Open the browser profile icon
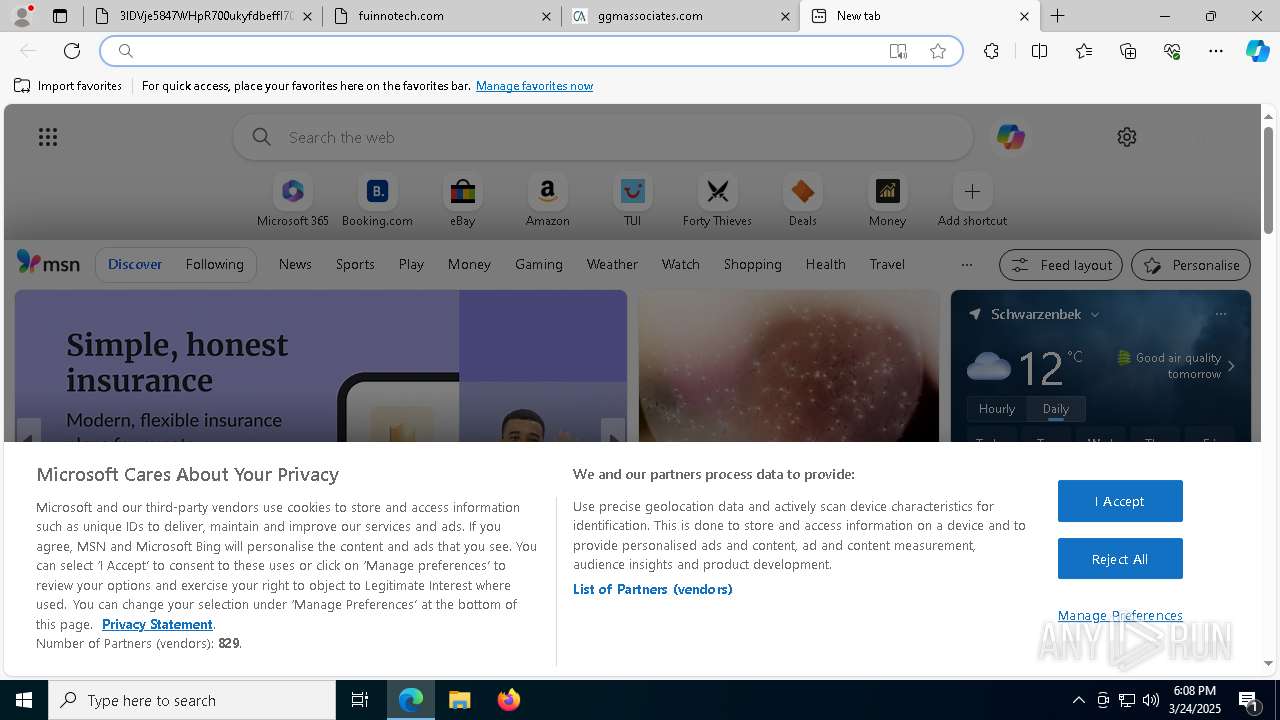This screenshot has width=1280, height=720. coord(21,16)
